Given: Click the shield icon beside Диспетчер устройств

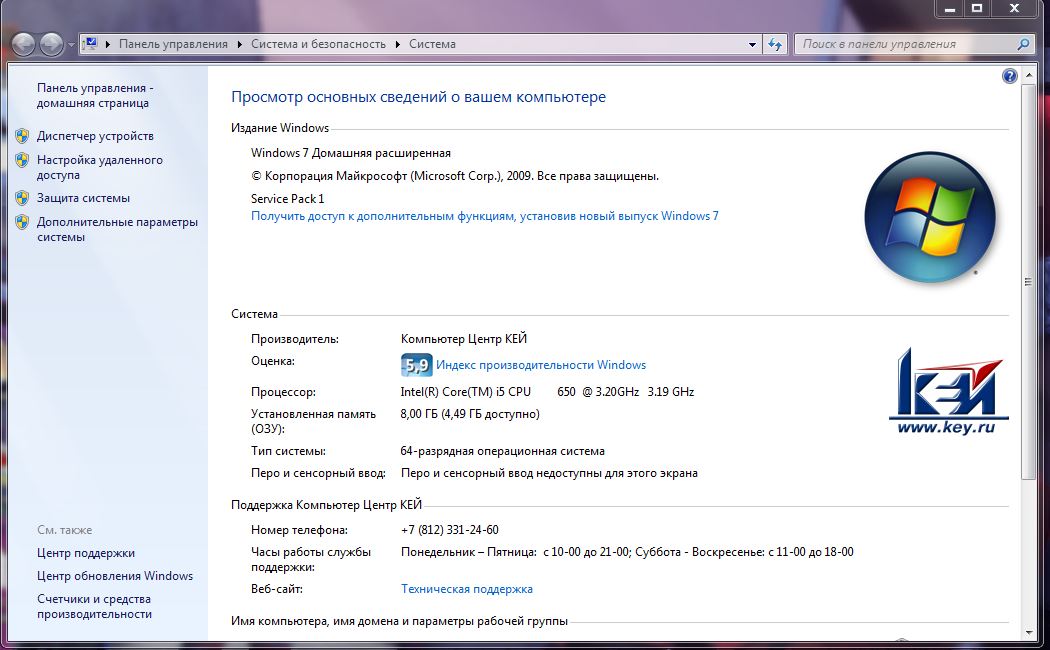Looking at the screenshot, I should coord(22,136).
